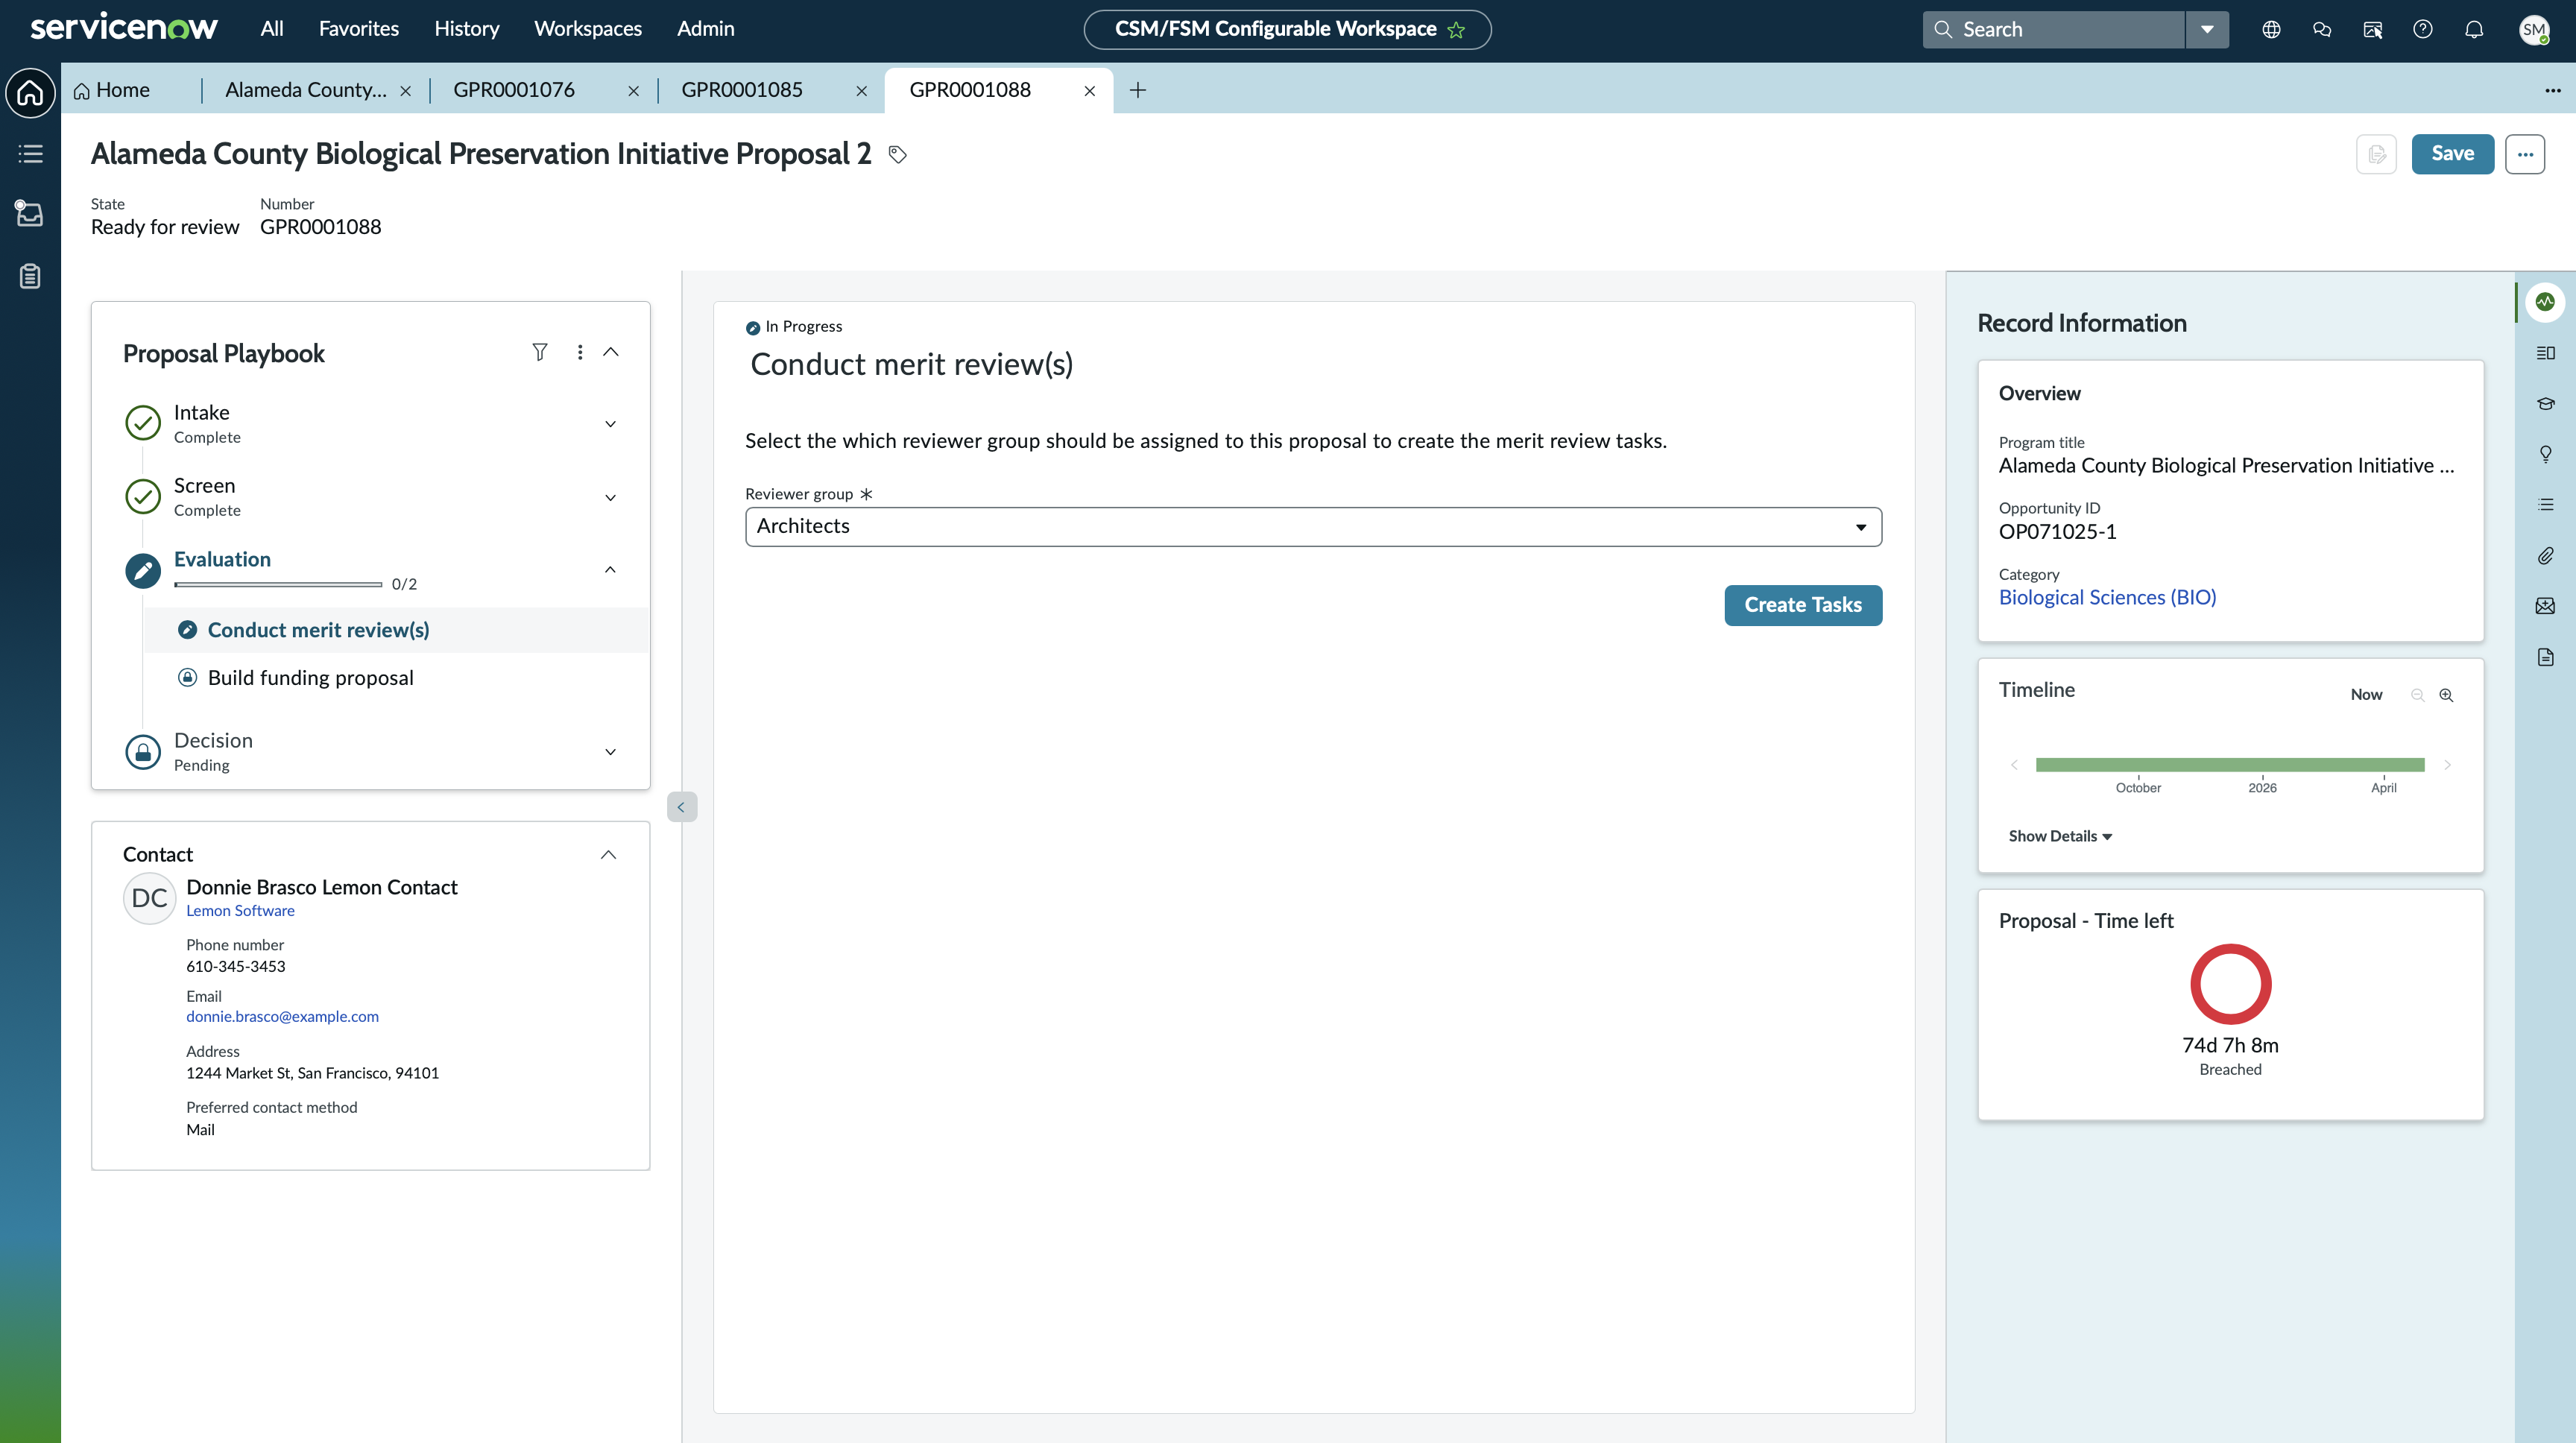This screenshot has width=2576, height=1443.
Task: Open the clipboard icon in left sidebar
Action: point(30,276)
